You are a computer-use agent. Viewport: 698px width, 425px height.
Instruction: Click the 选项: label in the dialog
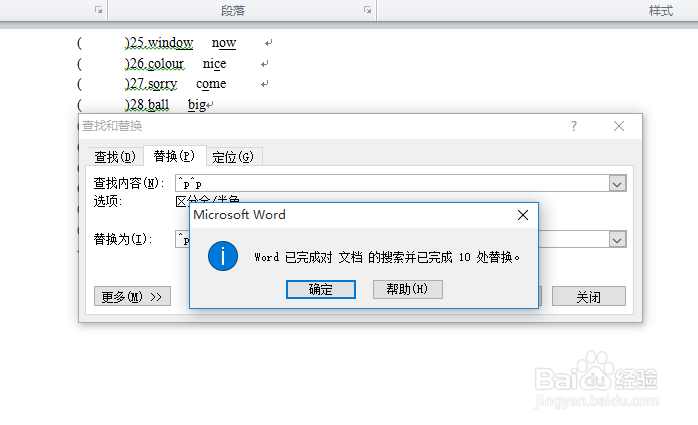(108, 201)
